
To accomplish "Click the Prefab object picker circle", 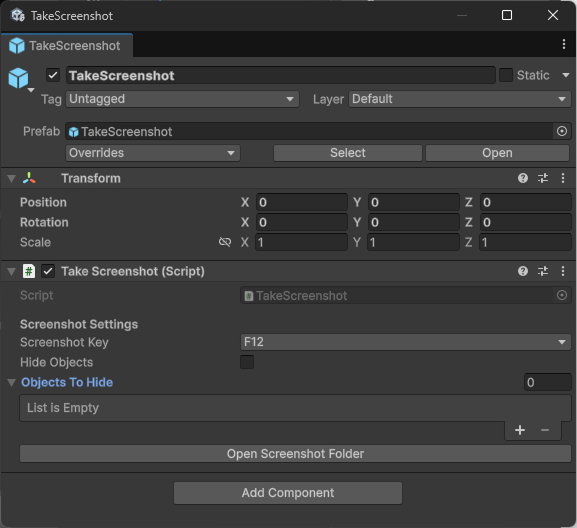I will 562,131.
